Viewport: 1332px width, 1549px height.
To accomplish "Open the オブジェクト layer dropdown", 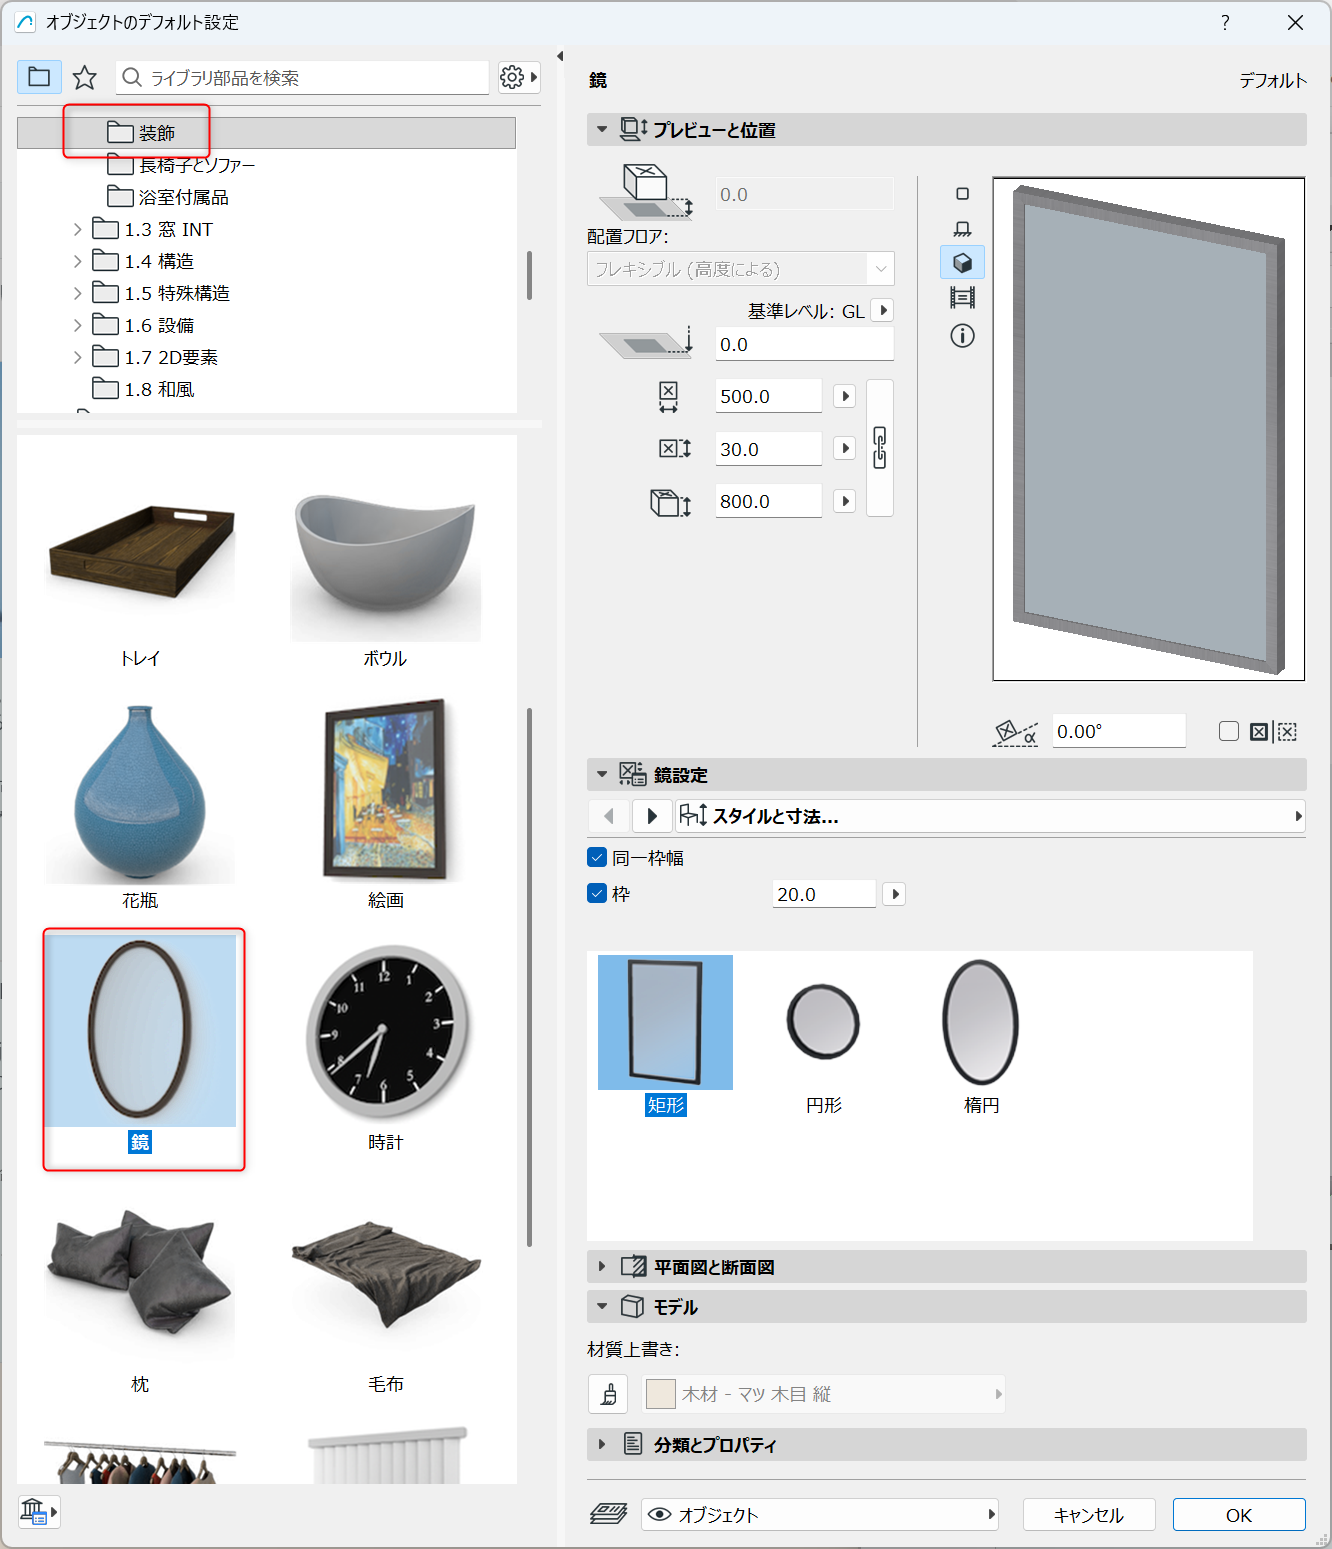I will [x=820, y=1514].
